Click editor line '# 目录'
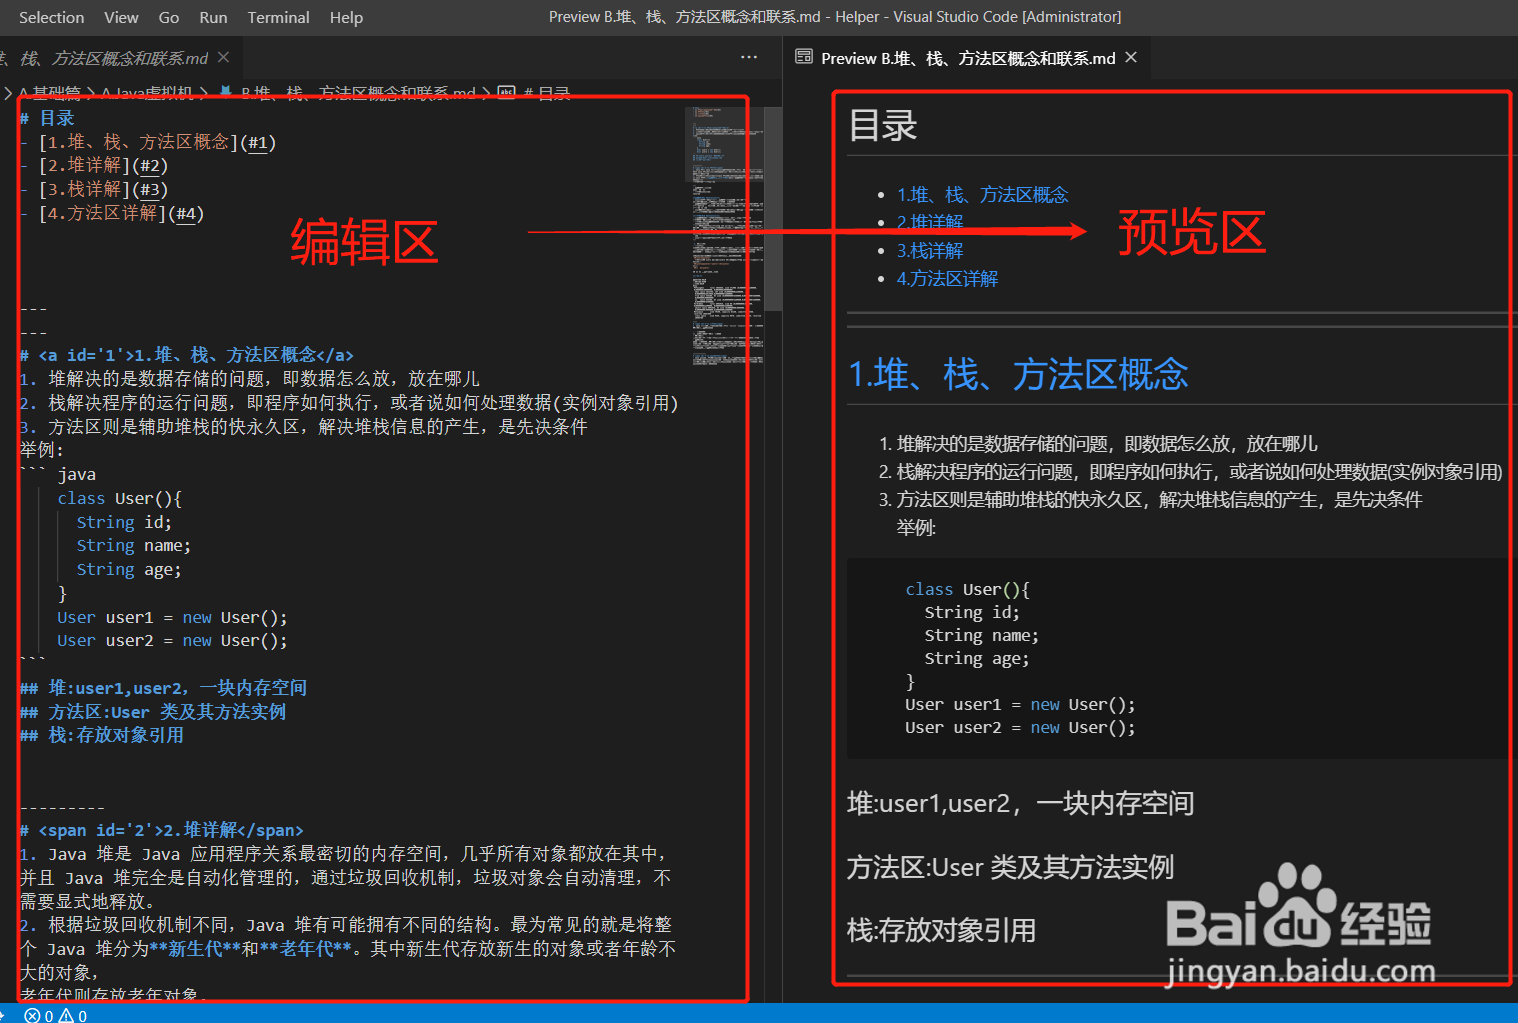1518x1023 pixels. (47, 118)
